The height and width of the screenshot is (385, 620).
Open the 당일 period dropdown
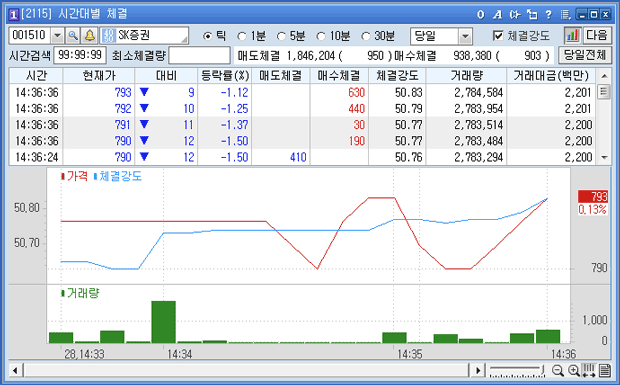[465, 36]
